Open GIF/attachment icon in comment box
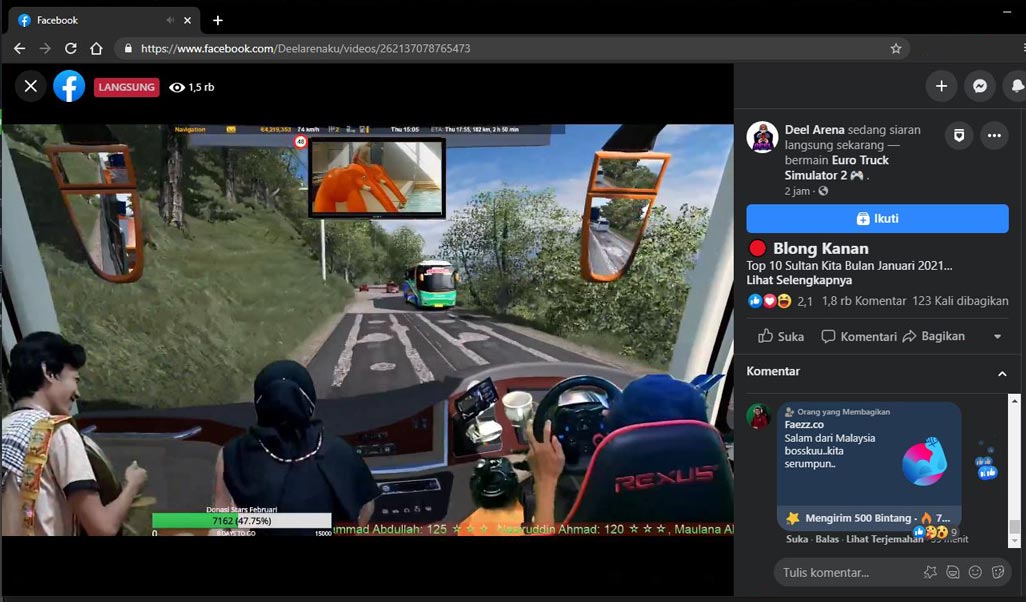The width and height of the screenshot is (1026, 602). (953, 573)
